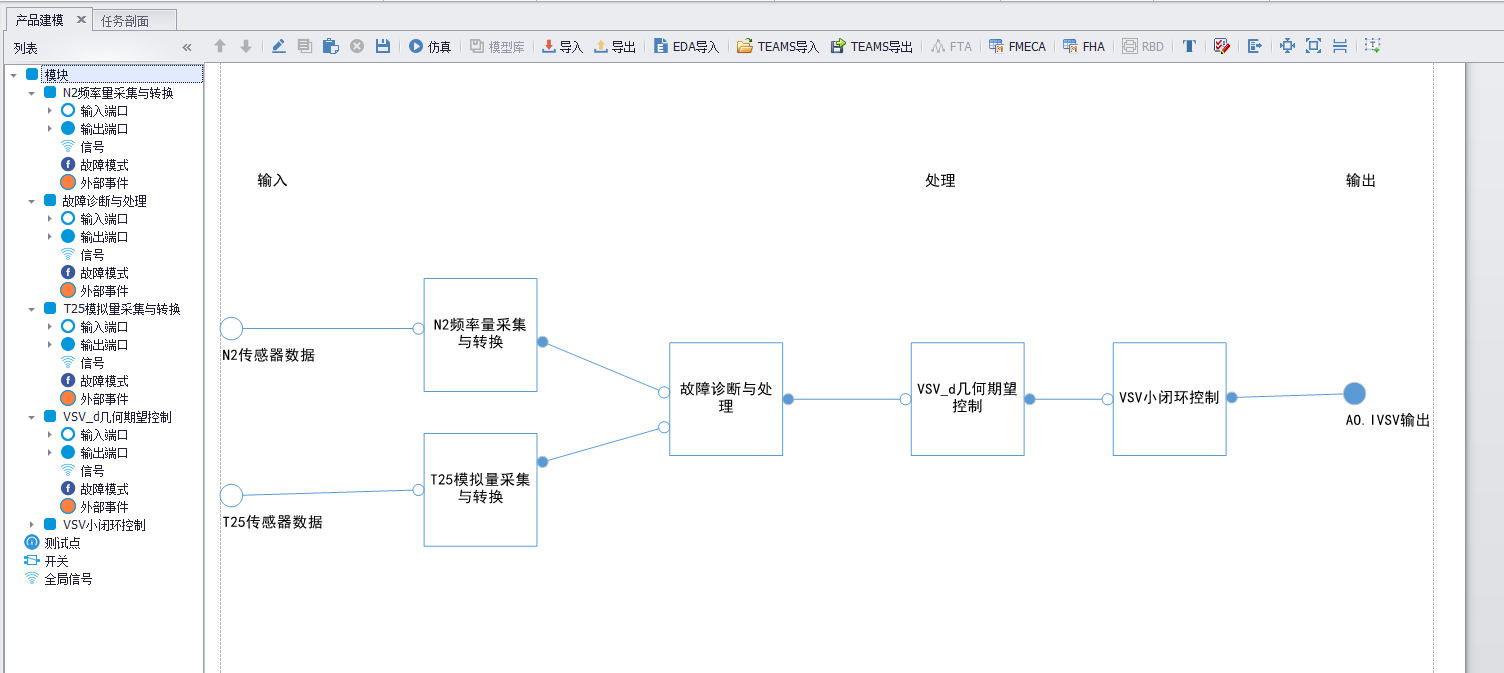Viewport: 1504px width, 673px height.
Task: Expand 输出端口 under VSV_d几何期望控制
Action: (x=50, y=453)
